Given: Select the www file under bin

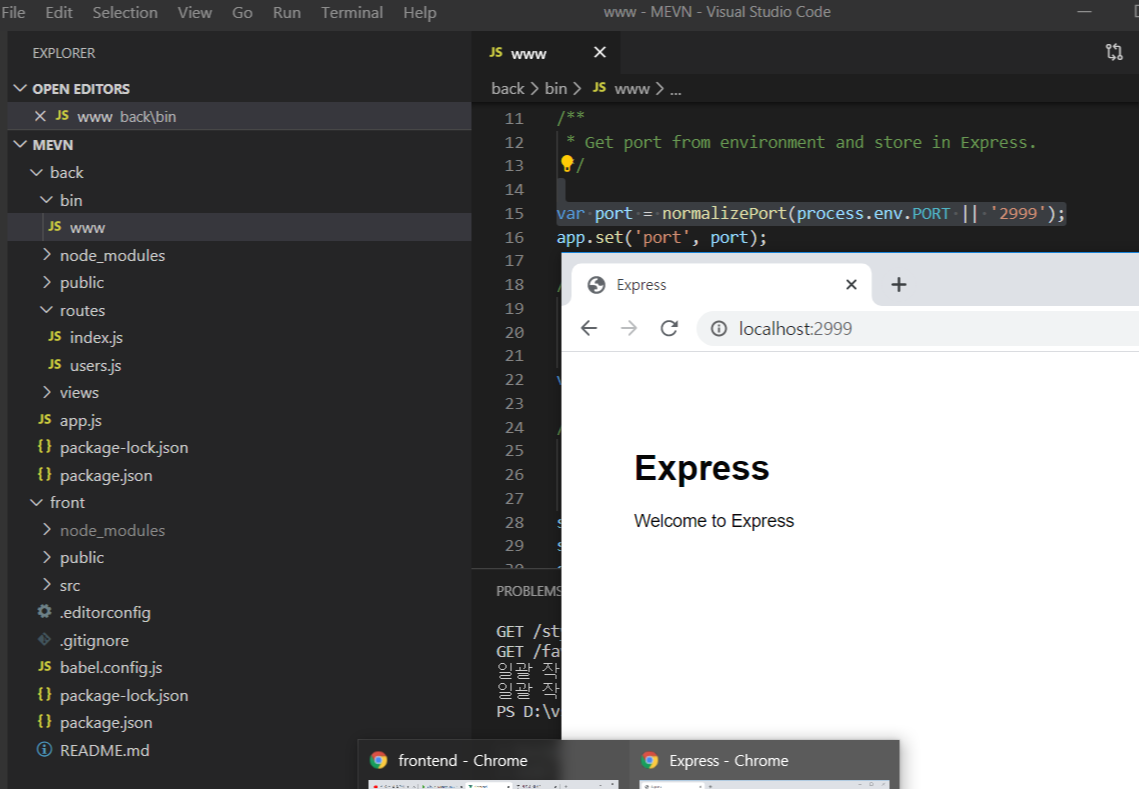Looking at the screenshot, I should pos(239,227).
